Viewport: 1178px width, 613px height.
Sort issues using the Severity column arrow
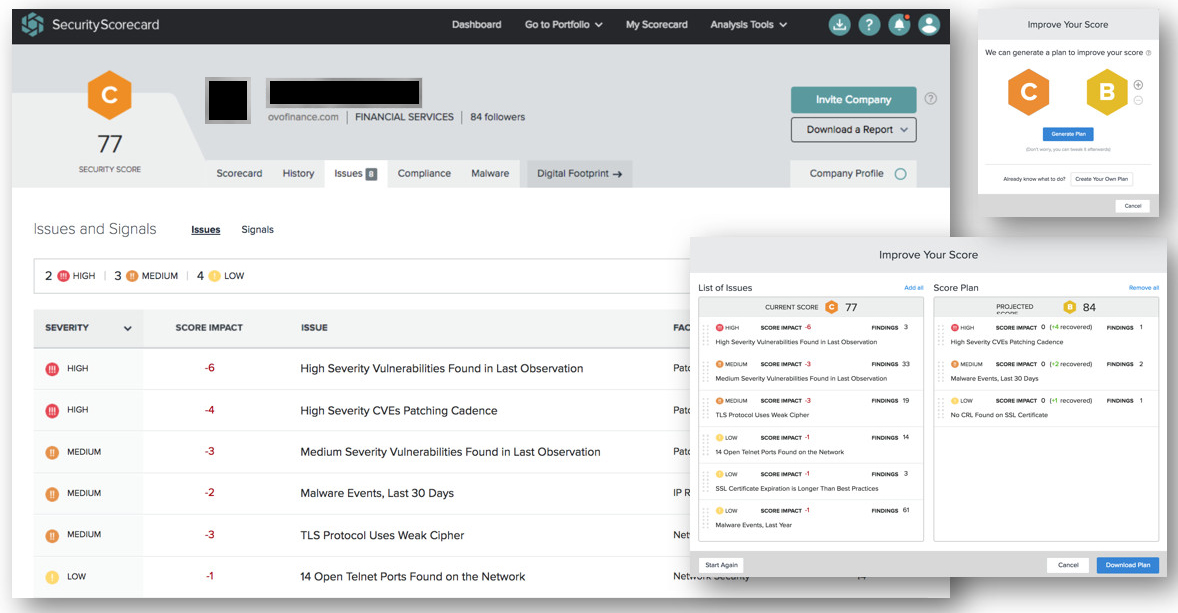(128, 328)
